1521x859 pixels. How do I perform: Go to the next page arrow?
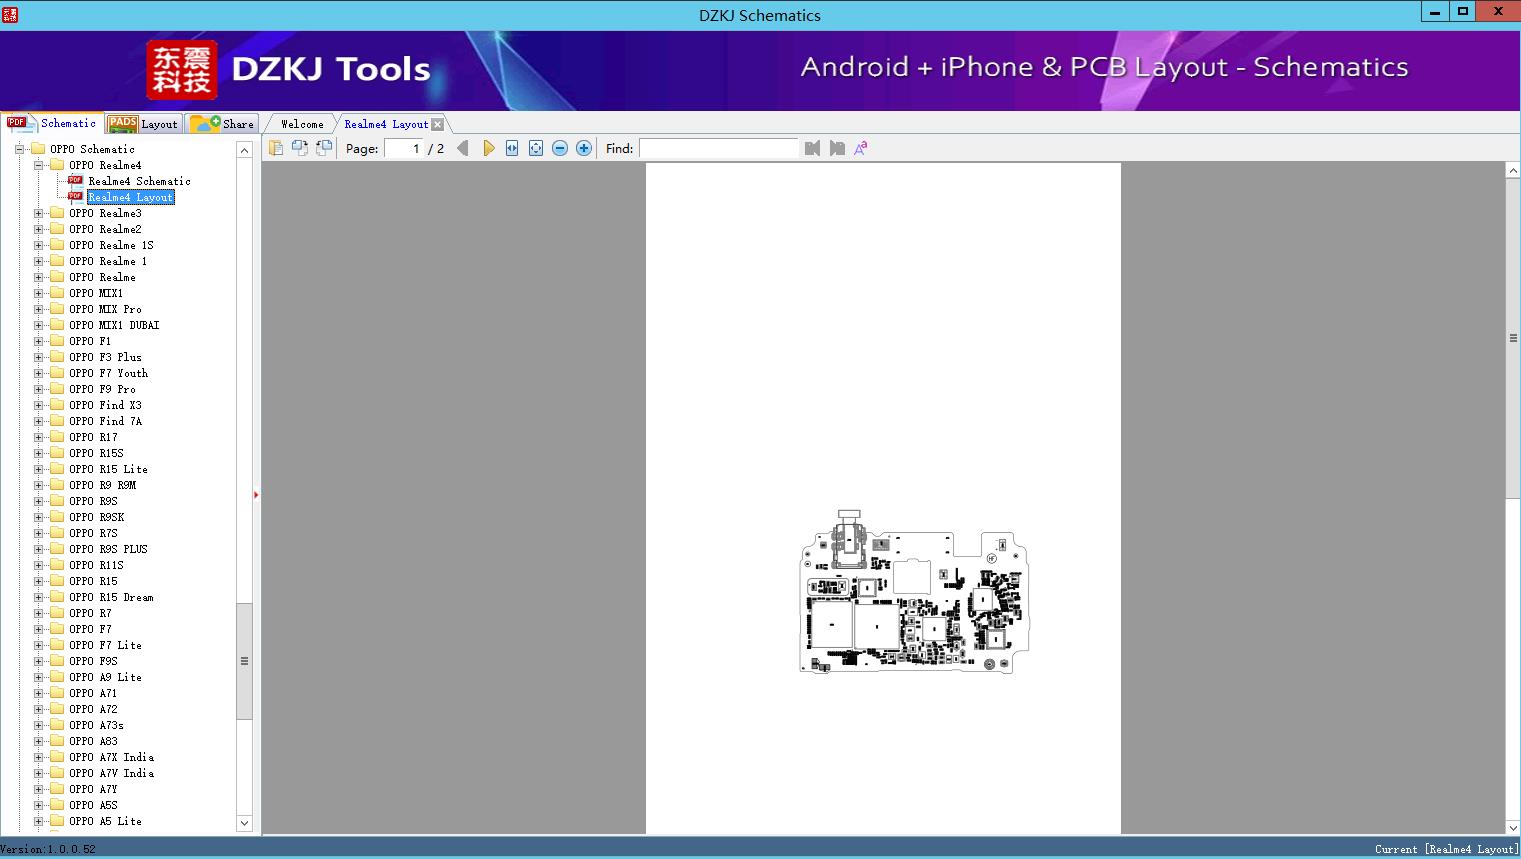tap(488, 148)
